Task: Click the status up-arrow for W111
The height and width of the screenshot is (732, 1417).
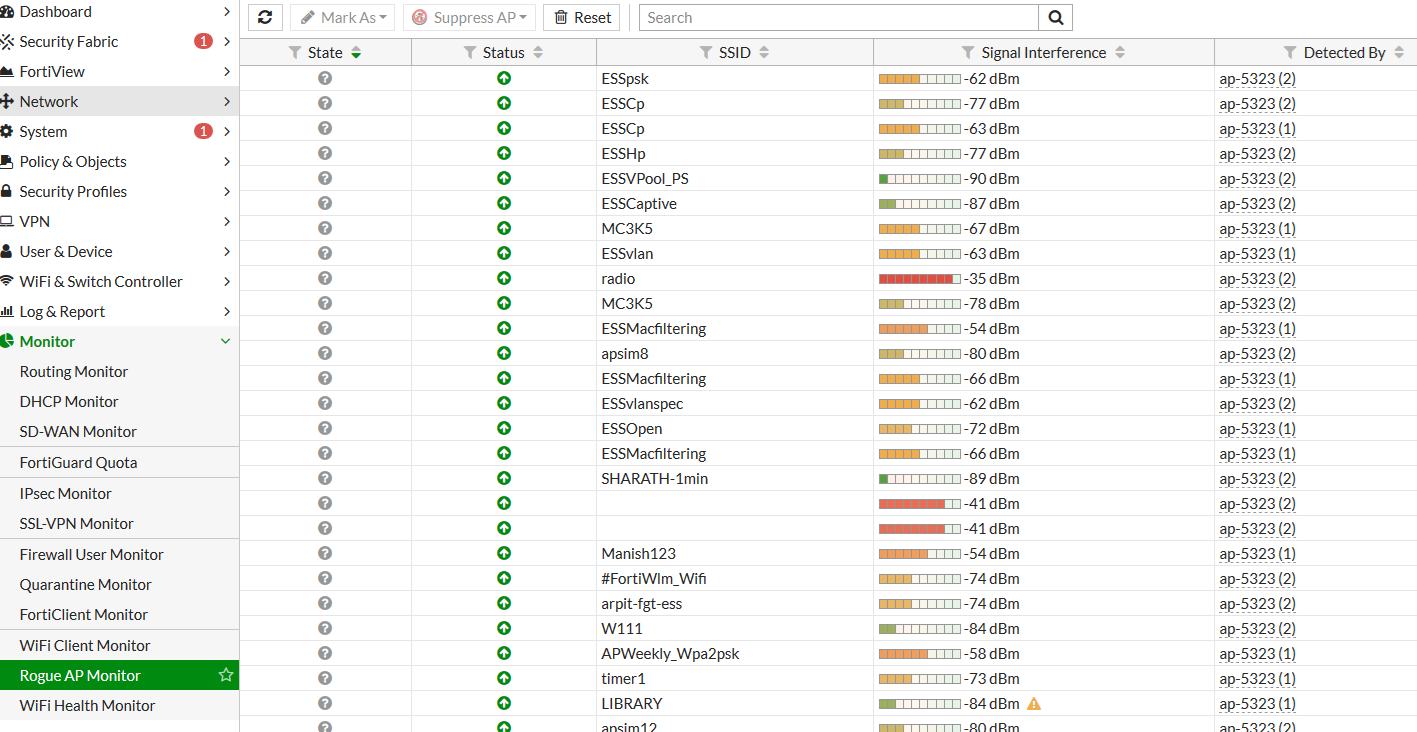Action: 504,628
